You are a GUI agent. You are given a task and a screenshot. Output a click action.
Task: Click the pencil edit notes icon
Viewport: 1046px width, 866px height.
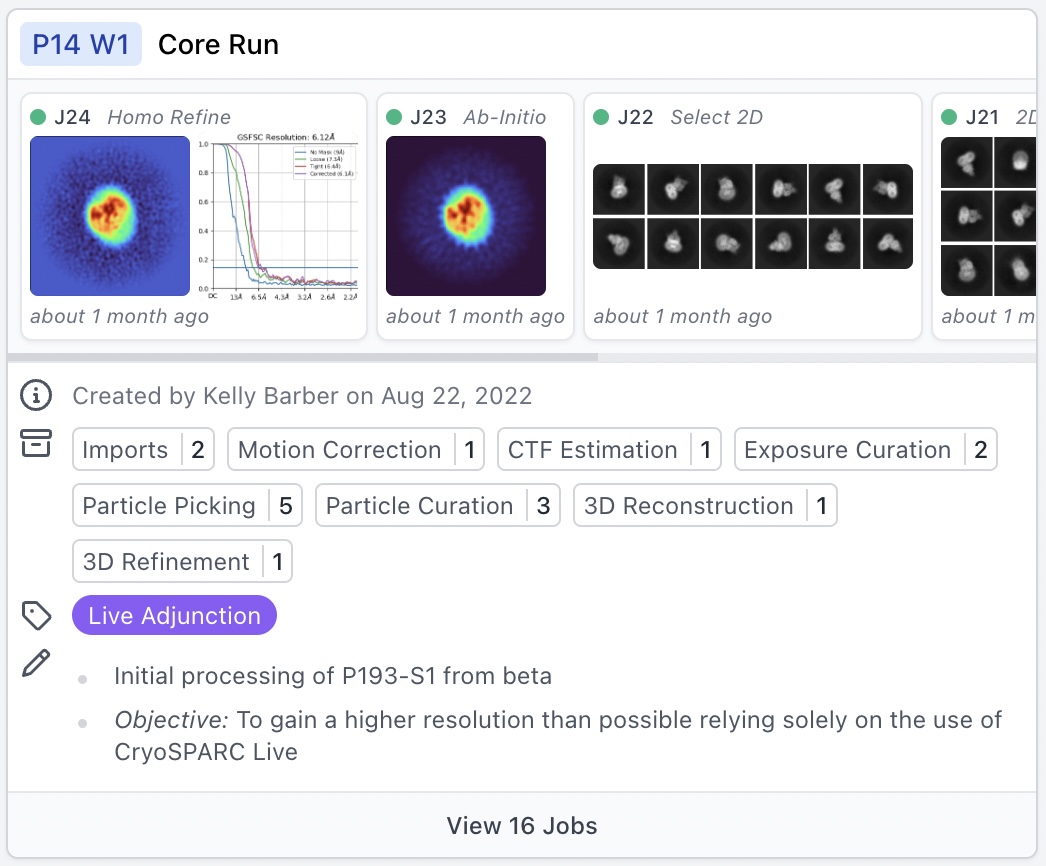click(36, 662)
